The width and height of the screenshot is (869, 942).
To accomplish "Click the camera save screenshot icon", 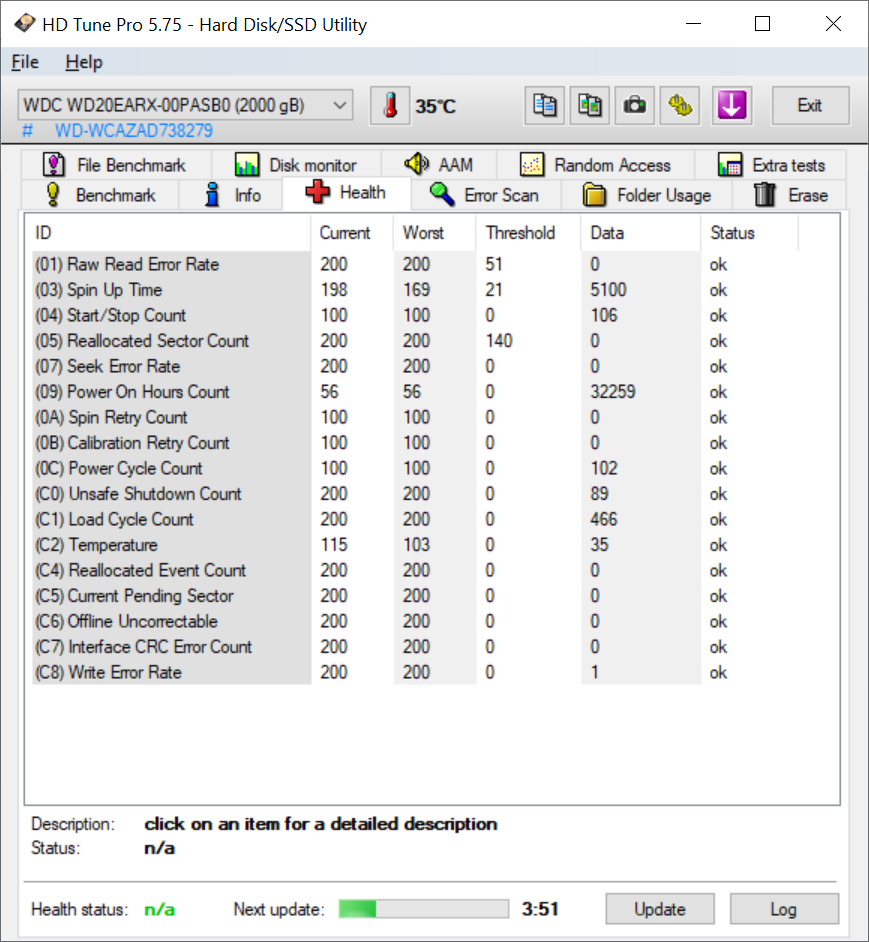I will [635, 106].
